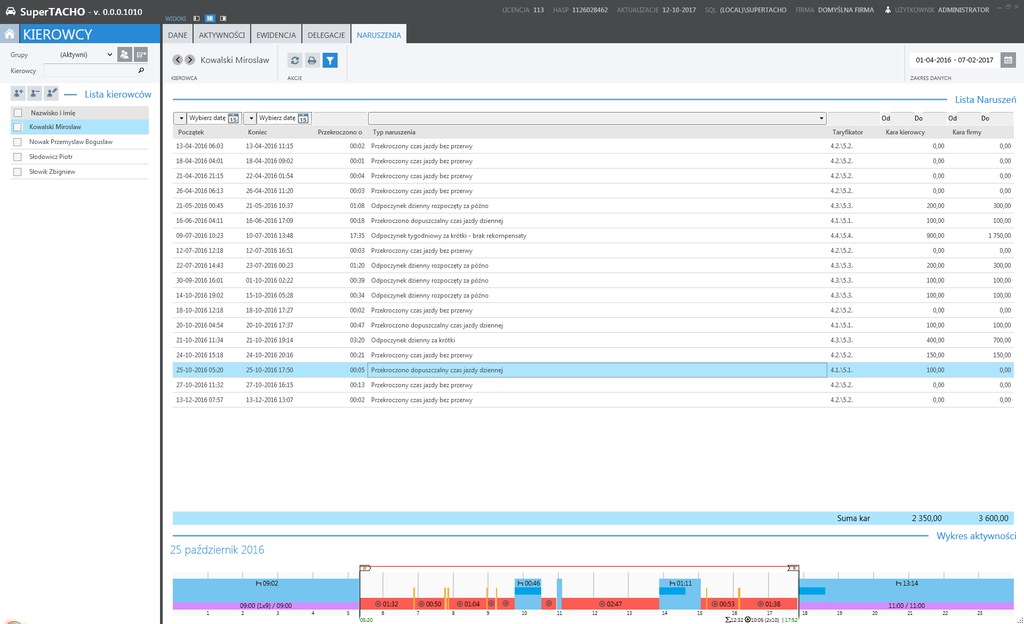Switch to left-panel view layout icon
The width and height of the screenshot is (1024, 624).
197,18
